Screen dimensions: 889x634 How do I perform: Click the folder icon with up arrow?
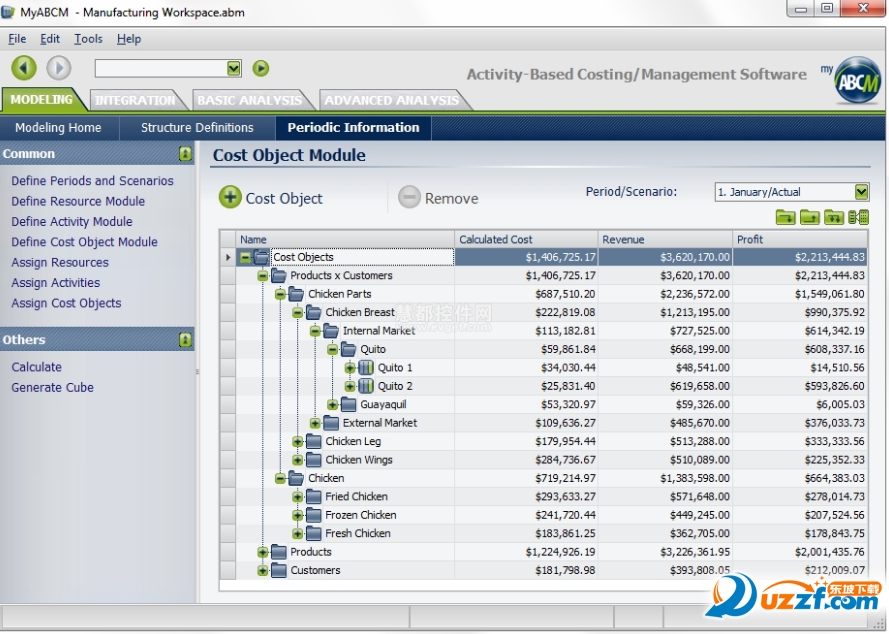[810, 217]
